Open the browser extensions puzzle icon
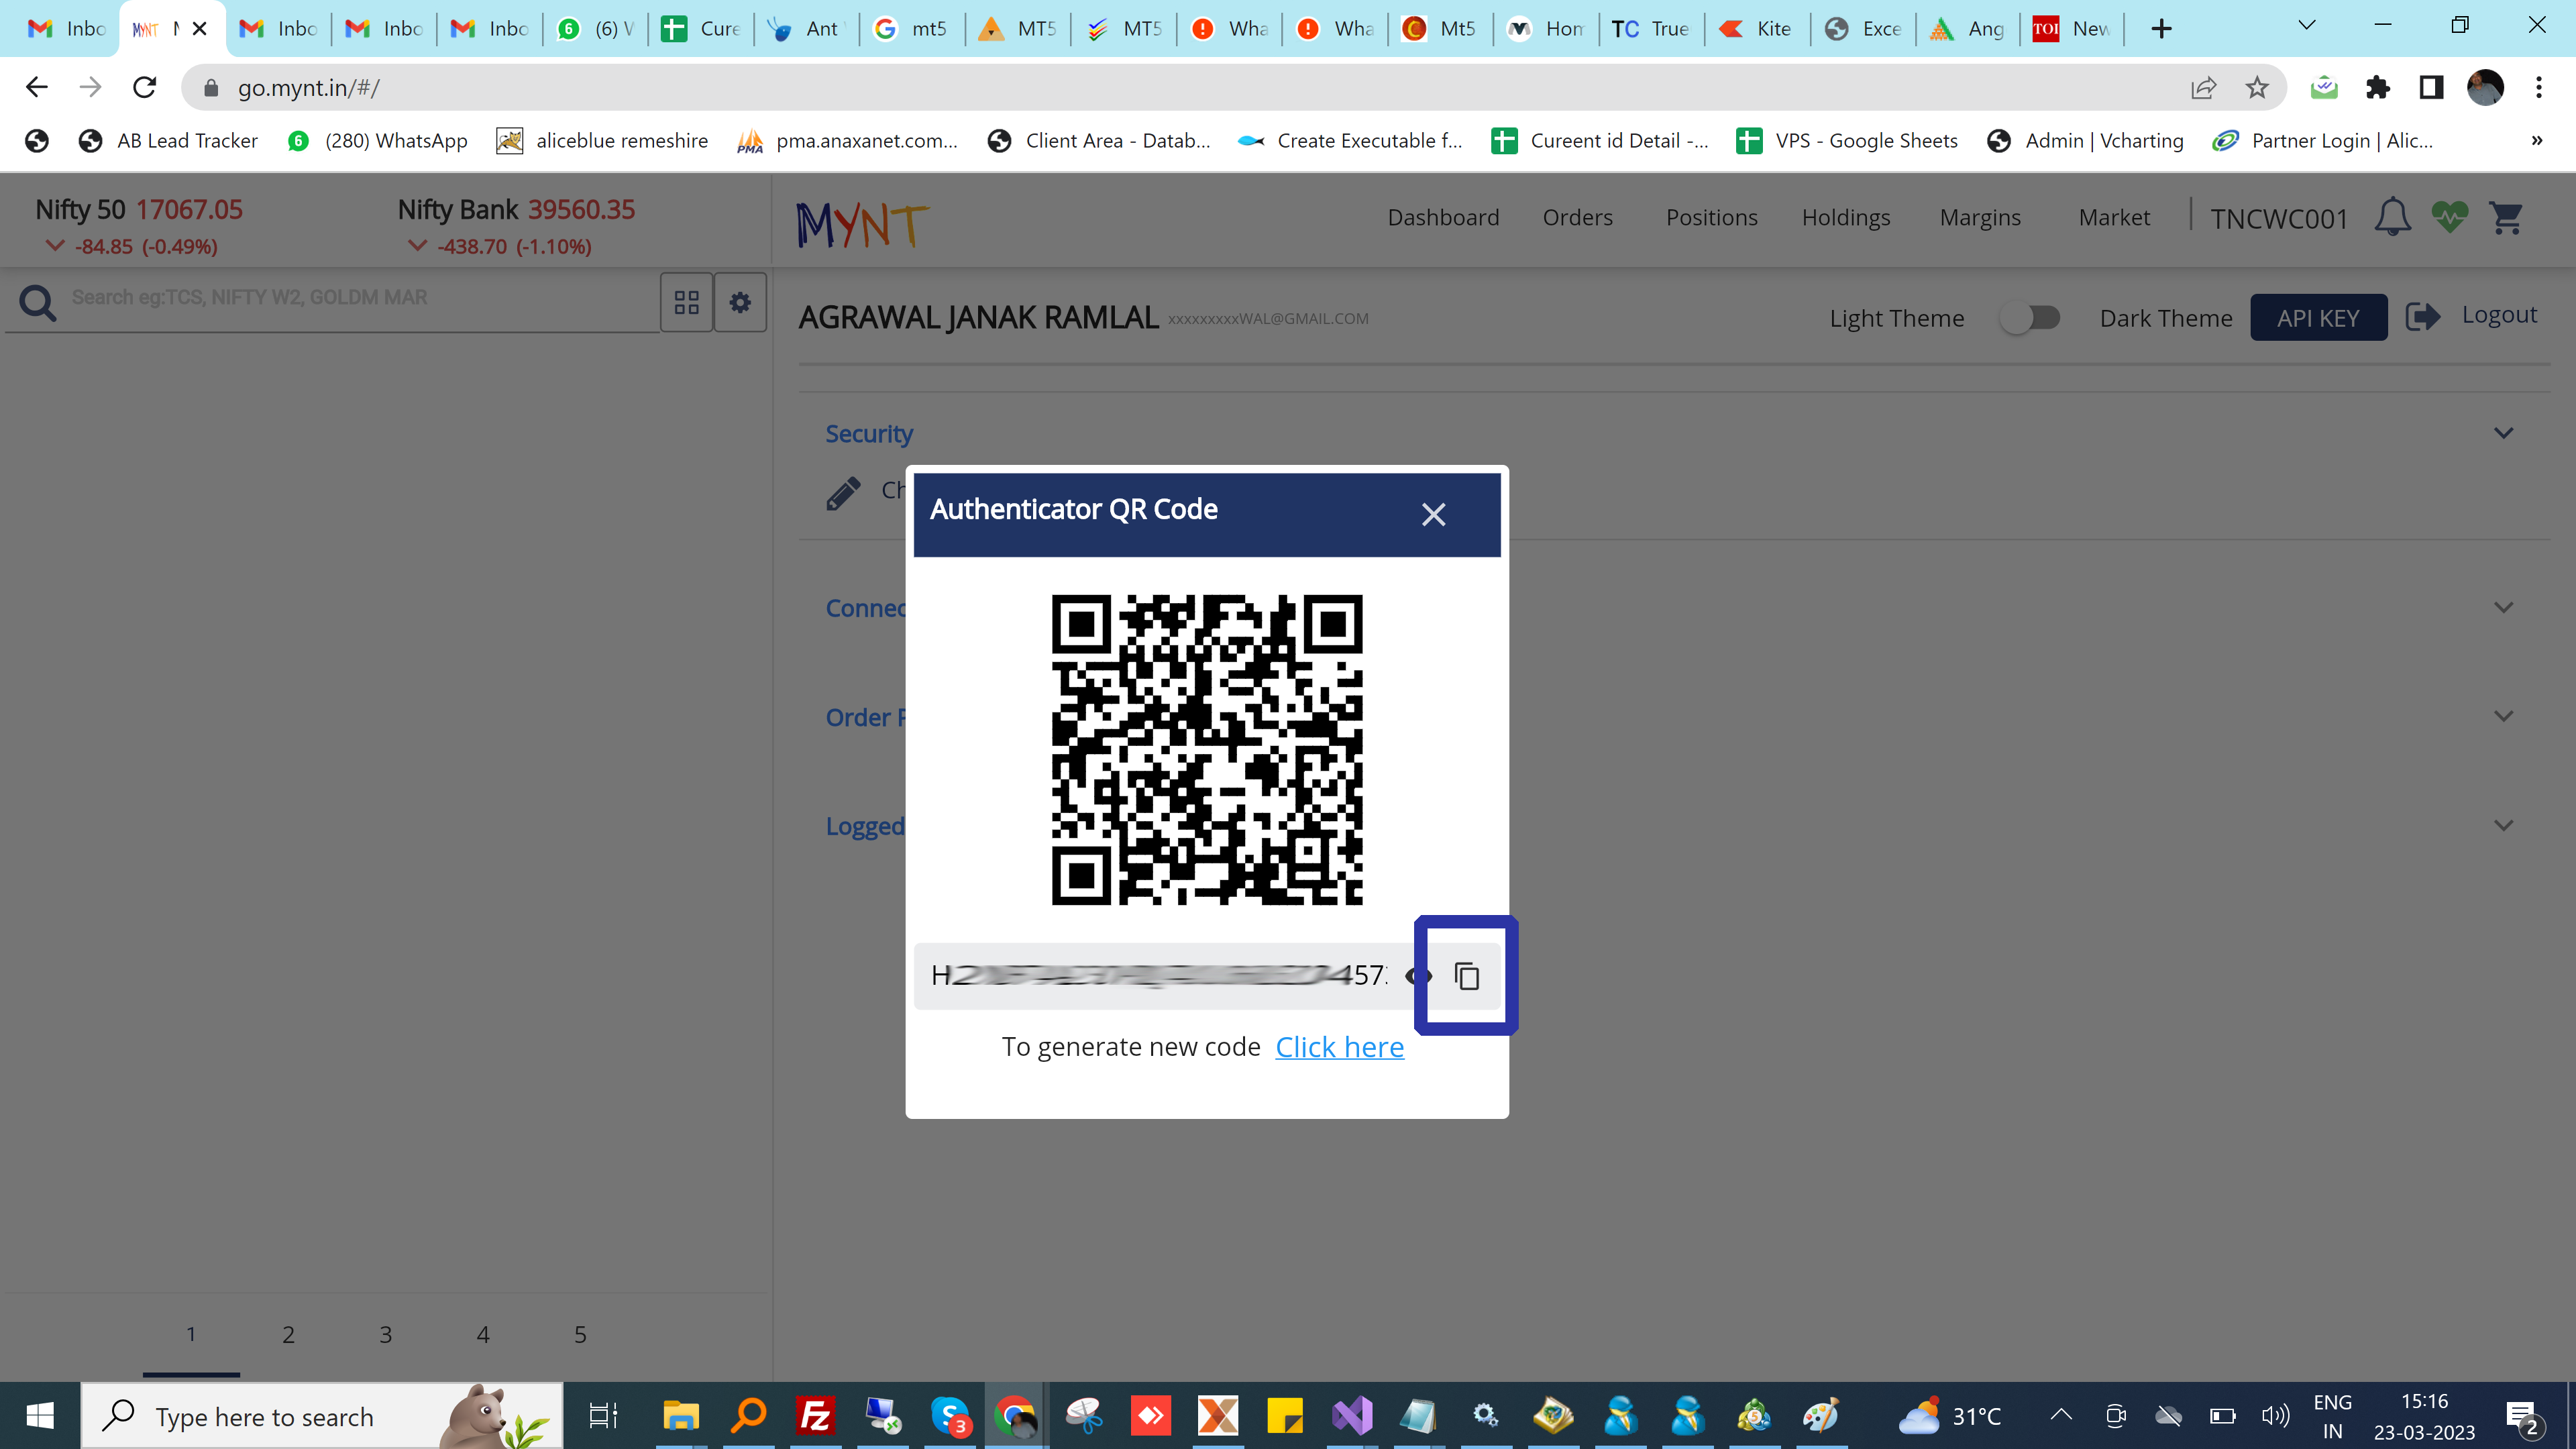This screenshot has height=1449, width=2576. pyautogui.click(x=2378, y=88)
